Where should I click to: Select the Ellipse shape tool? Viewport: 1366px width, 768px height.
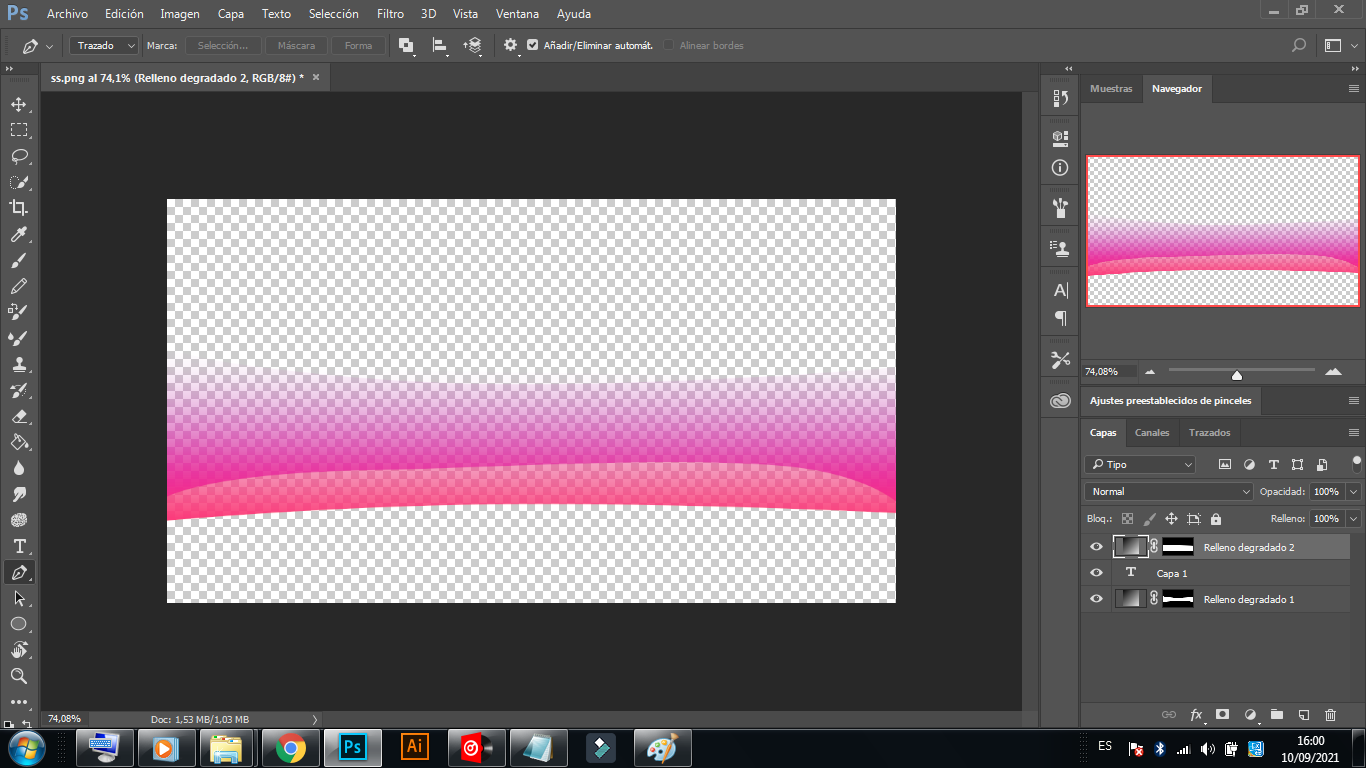tap(19, 624)
